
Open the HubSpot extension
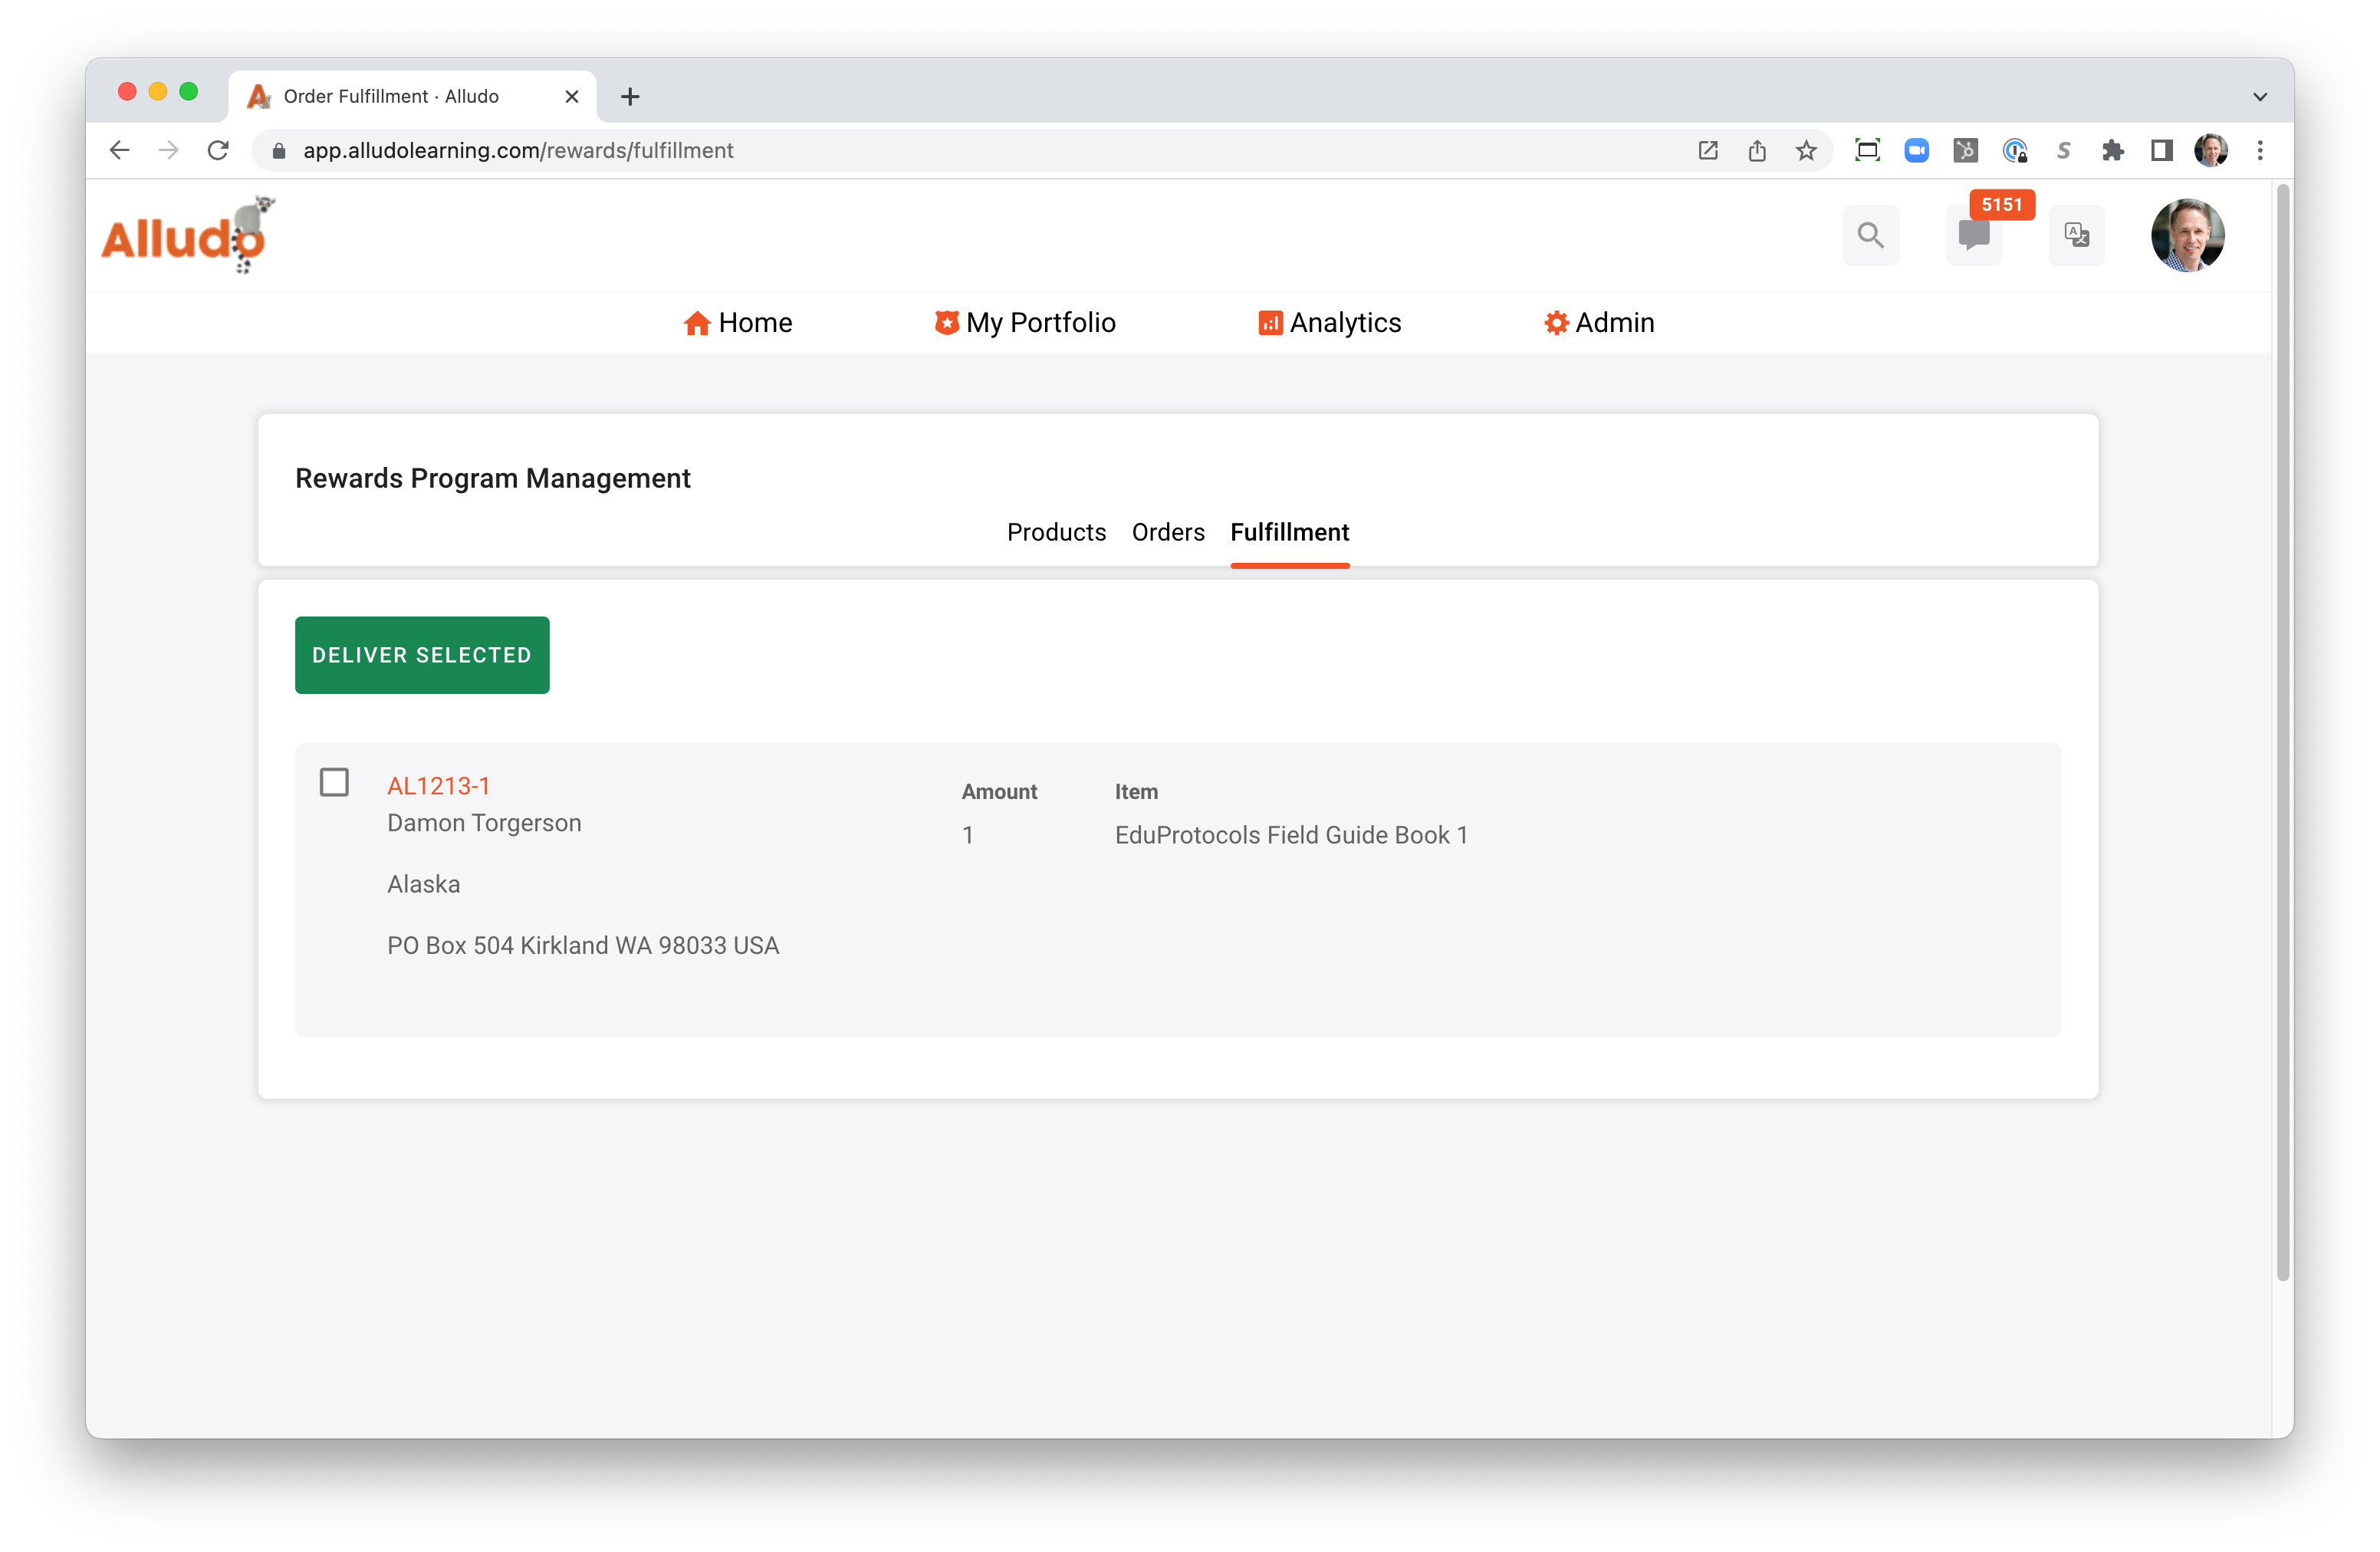(x=1966, y=150)
